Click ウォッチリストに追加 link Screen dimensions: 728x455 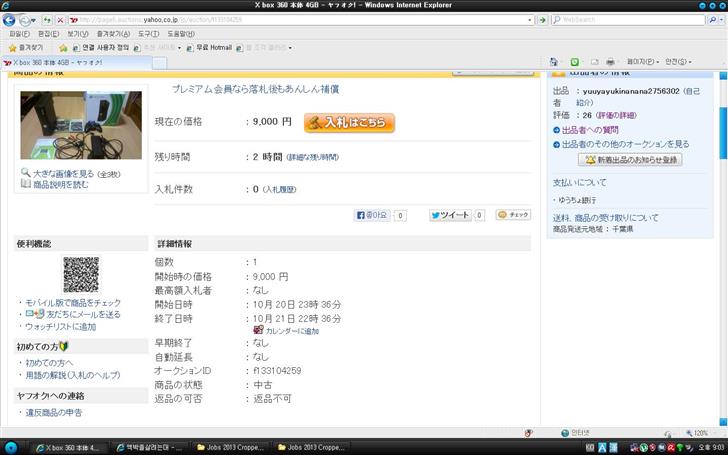pyautogui.click(x=60, y=326)
